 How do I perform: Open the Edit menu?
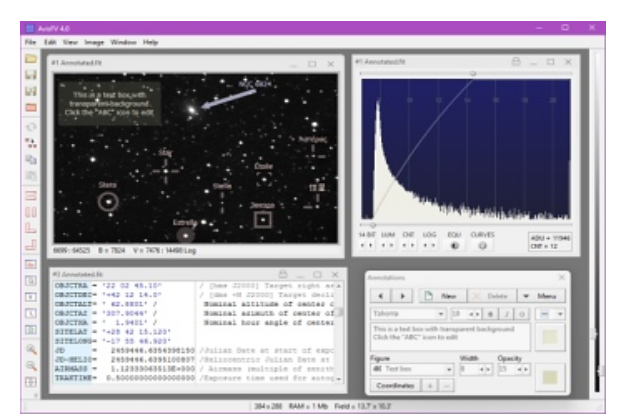(x=50, y=42)
